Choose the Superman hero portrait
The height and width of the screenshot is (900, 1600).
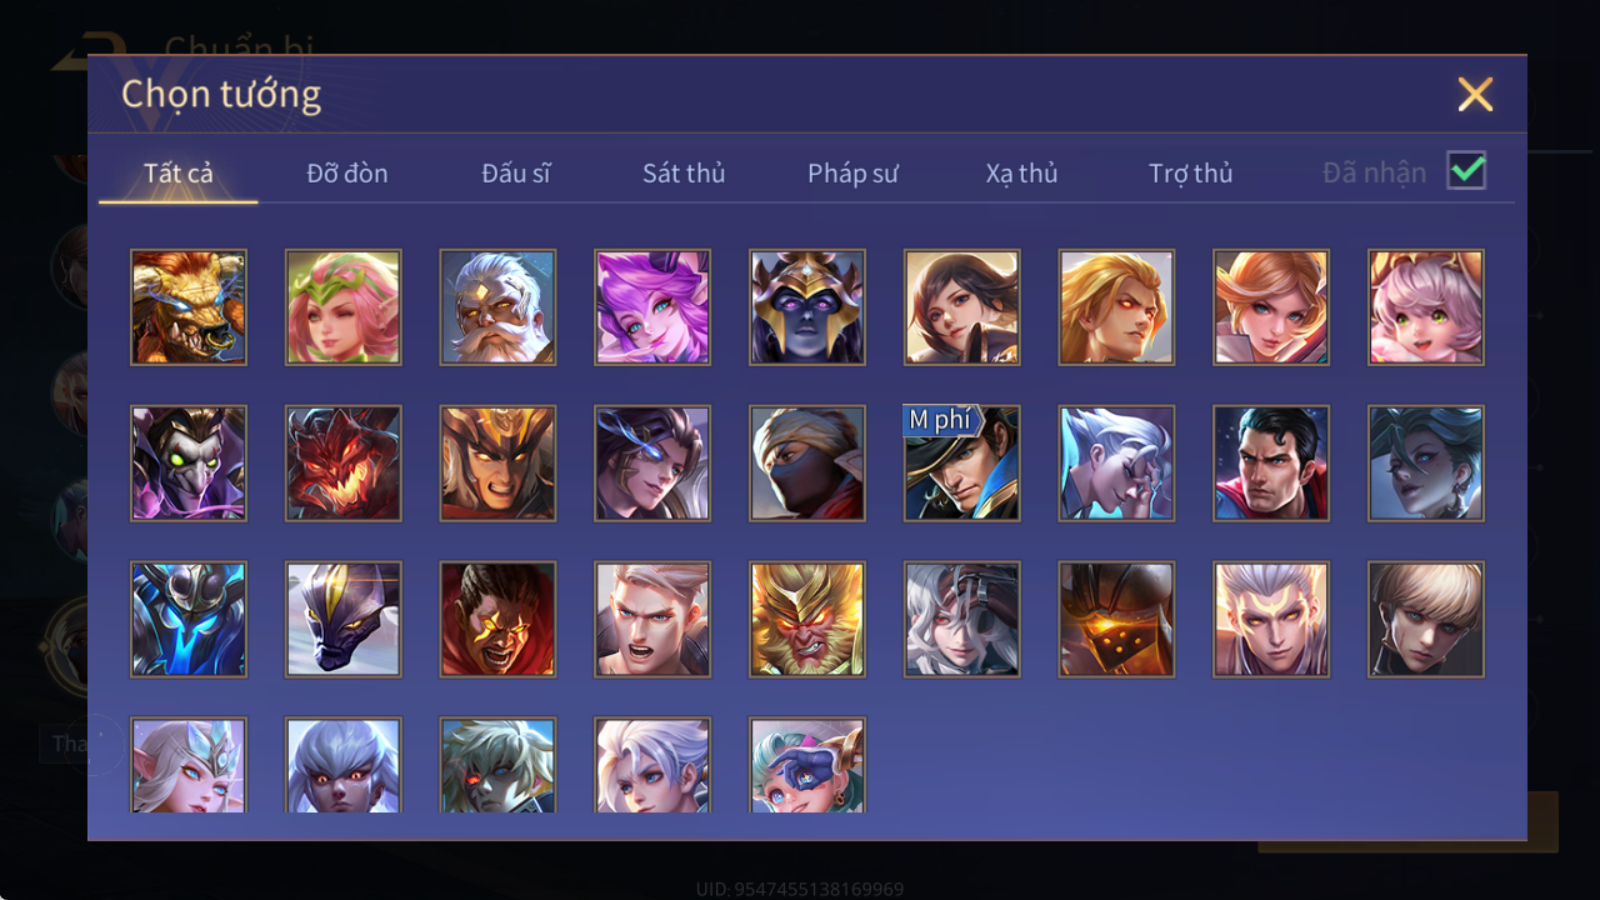coord(1271,463)
